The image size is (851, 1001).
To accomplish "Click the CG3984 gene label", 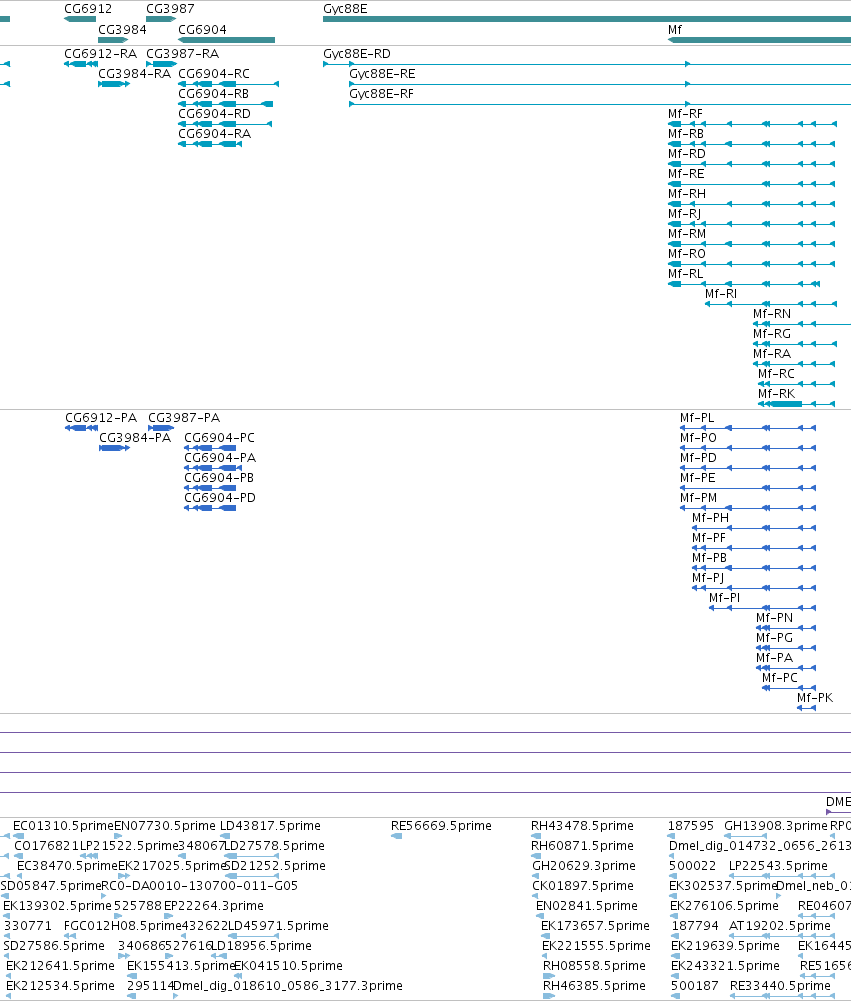I will (123, 29).
